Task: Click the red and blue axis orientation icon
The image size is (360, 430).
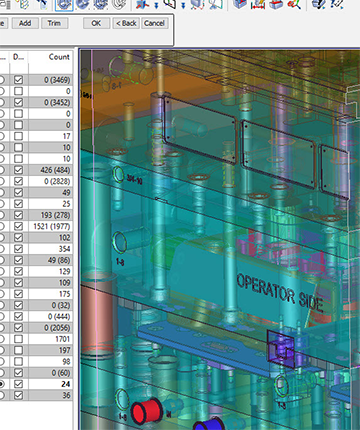Action: 142,4
